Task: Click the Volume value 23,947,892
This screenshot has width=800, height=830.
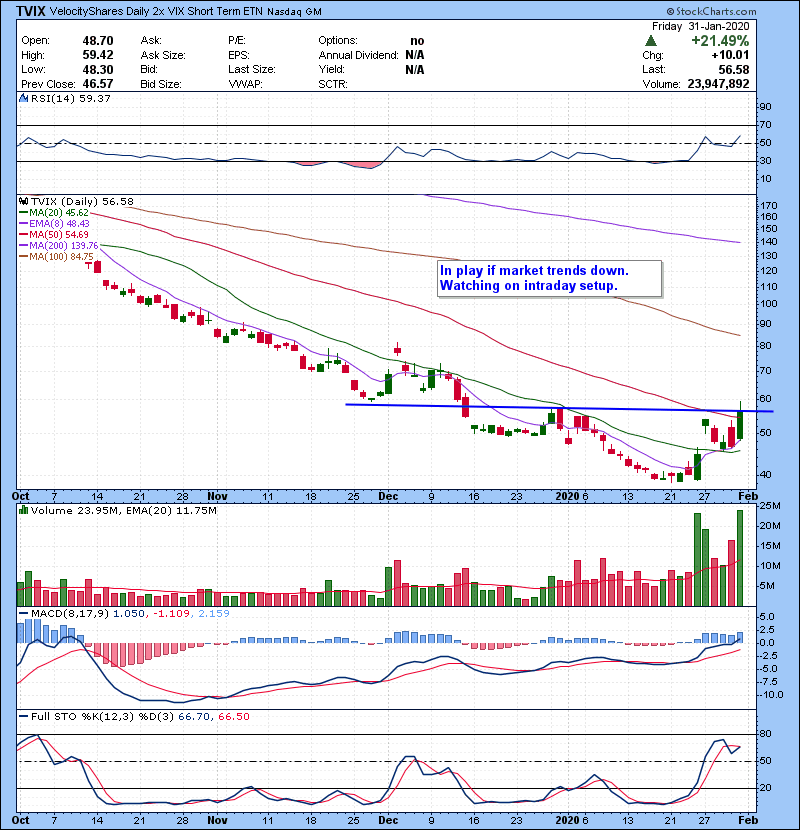Action: pyautogui.click(x=718, y=84)
